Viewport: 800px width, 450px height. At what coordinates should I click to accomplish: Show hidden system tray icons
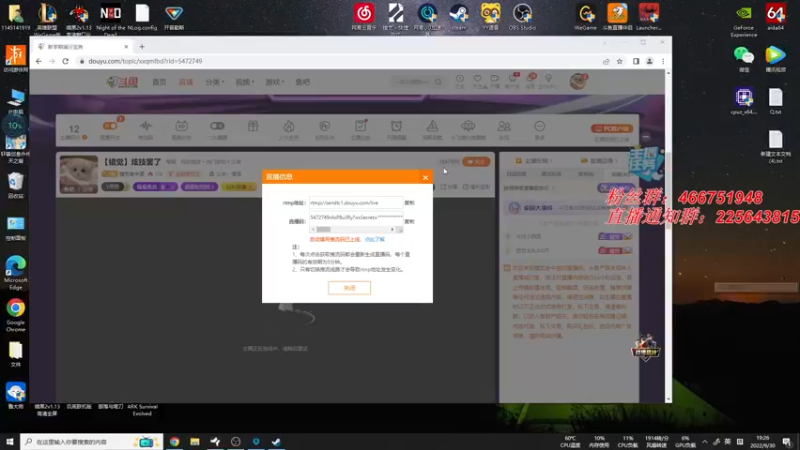[705, 442]
